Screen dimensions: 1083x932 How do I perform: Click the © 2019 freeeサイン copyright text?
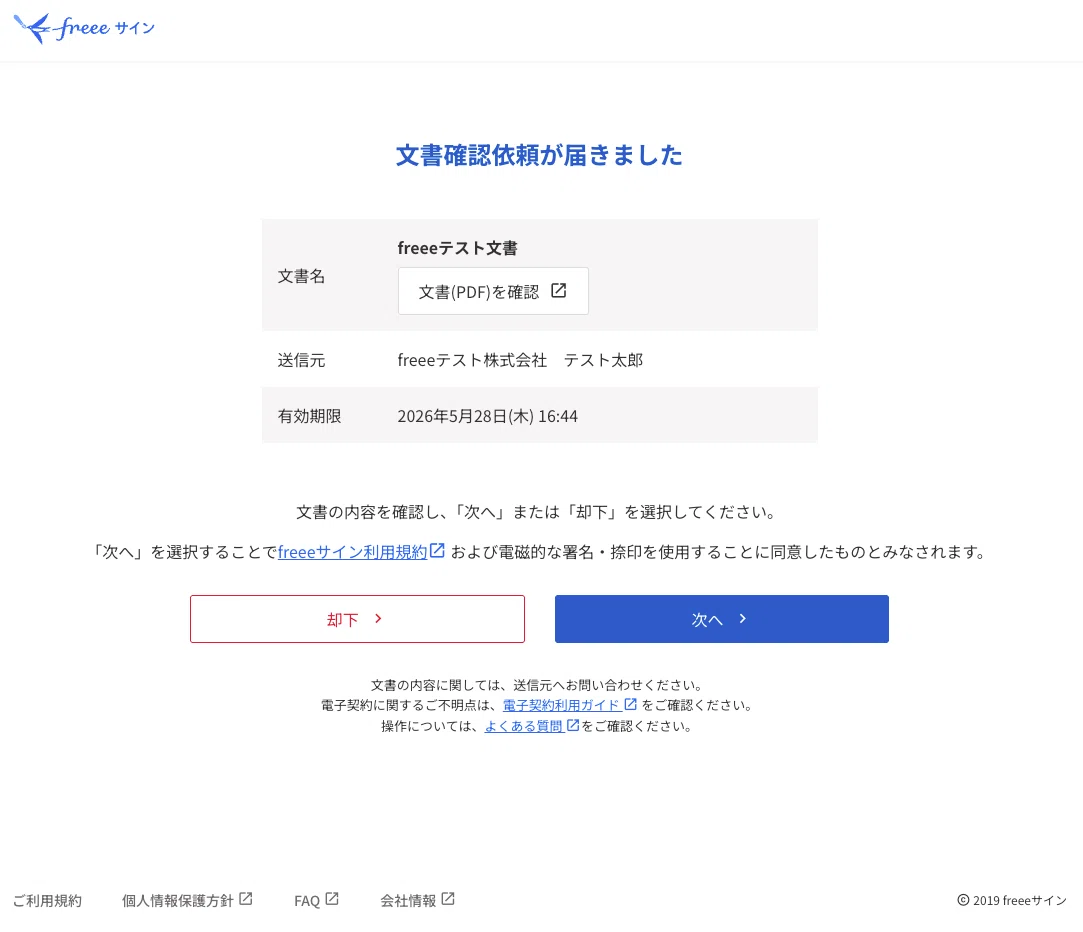coord(1012,900)
